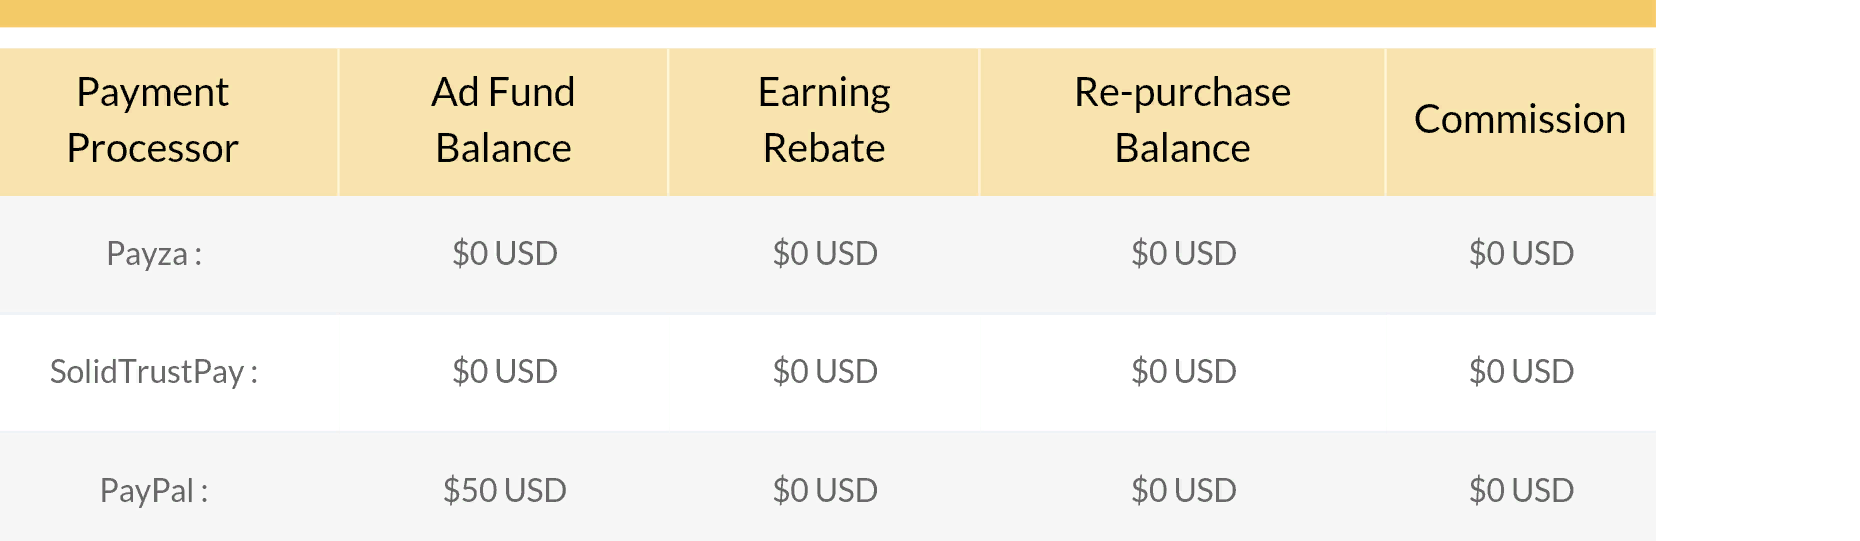
Task: Click PayPal's Re-purchase Balance amount
Action: click(x=1184, y=490)
